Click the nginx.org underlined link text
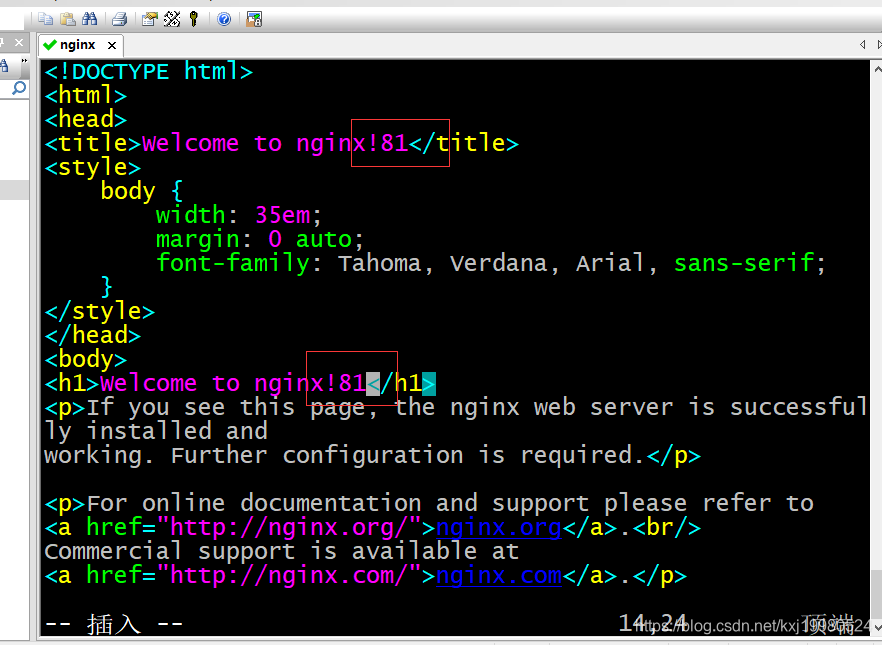The height and width of the screenshot is (645, 882). point(498,527)
